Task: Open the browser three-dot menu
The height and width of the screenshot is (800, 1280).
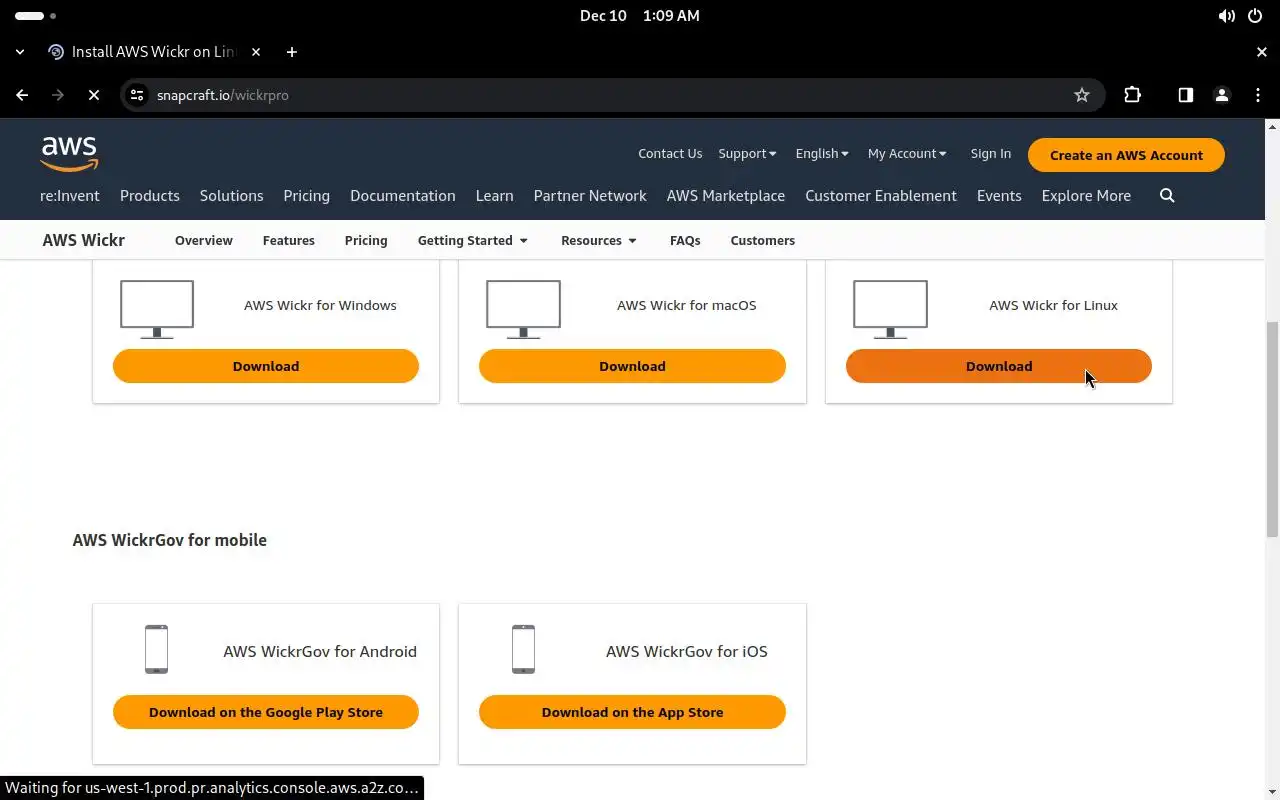Action: 1258,95
